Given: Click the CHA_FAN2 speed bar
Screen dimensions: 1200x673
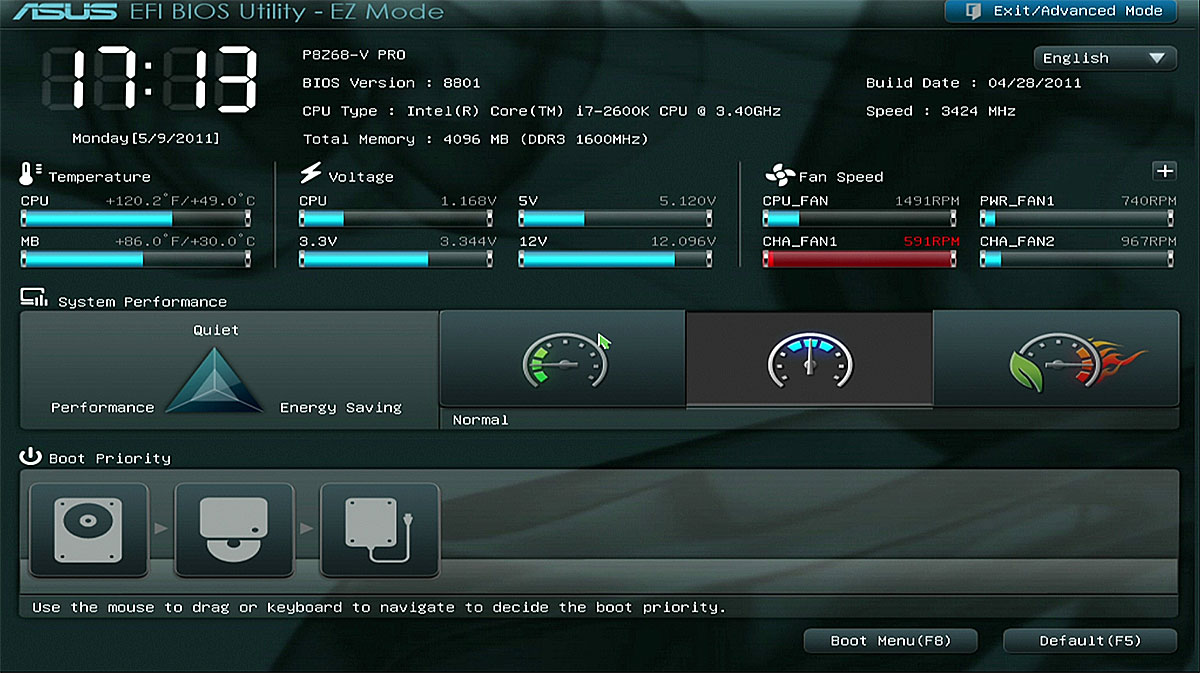Looking at the screenshot, I should pos(1077,259).
